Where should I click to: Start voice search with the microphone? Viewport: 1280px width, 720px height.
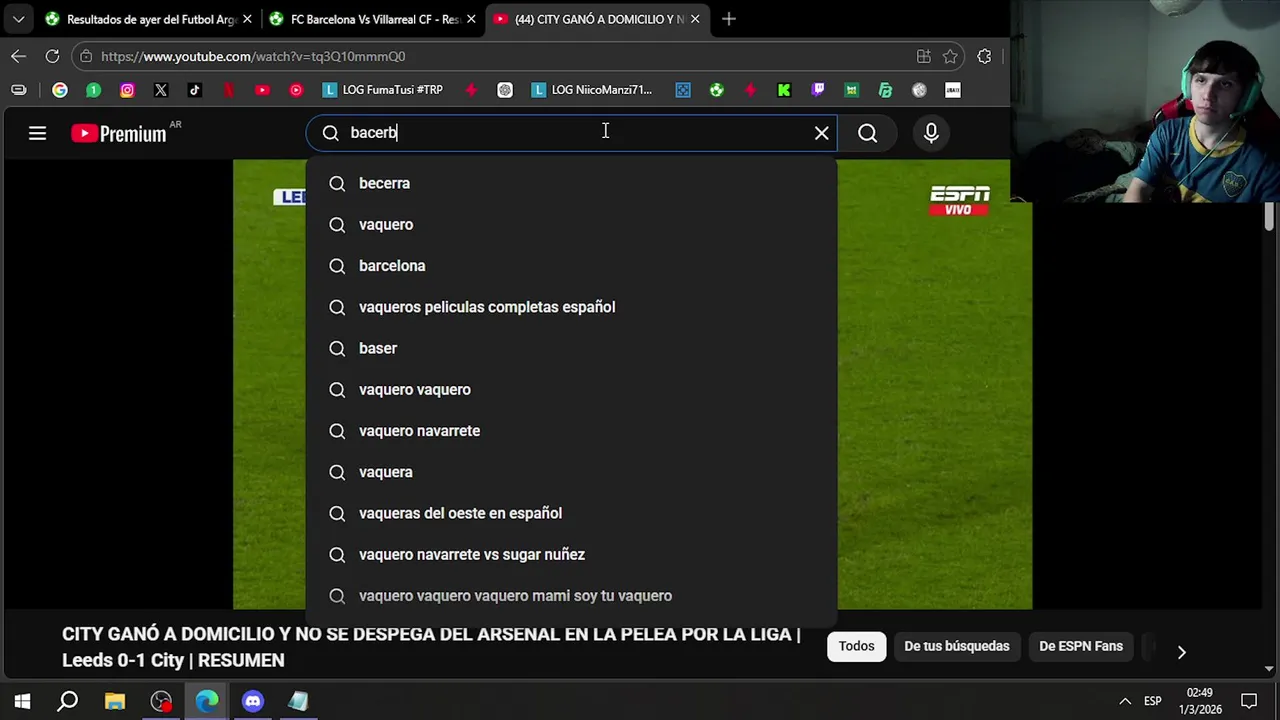coord(931,133)
